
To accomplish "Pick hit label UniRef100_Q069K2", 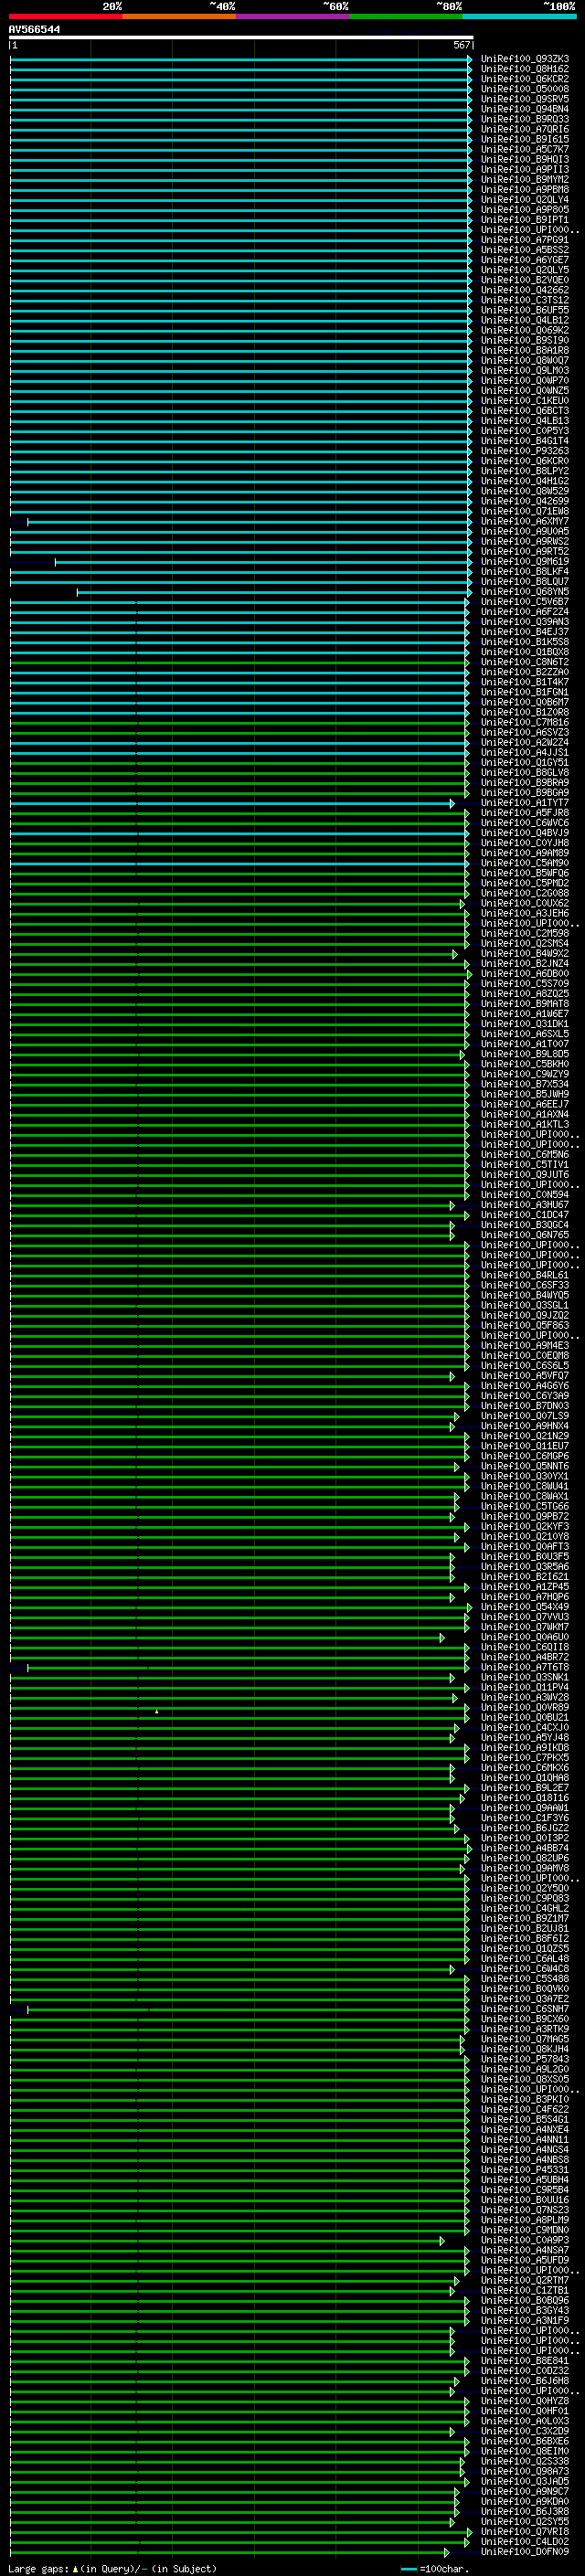I will (525, 330).
